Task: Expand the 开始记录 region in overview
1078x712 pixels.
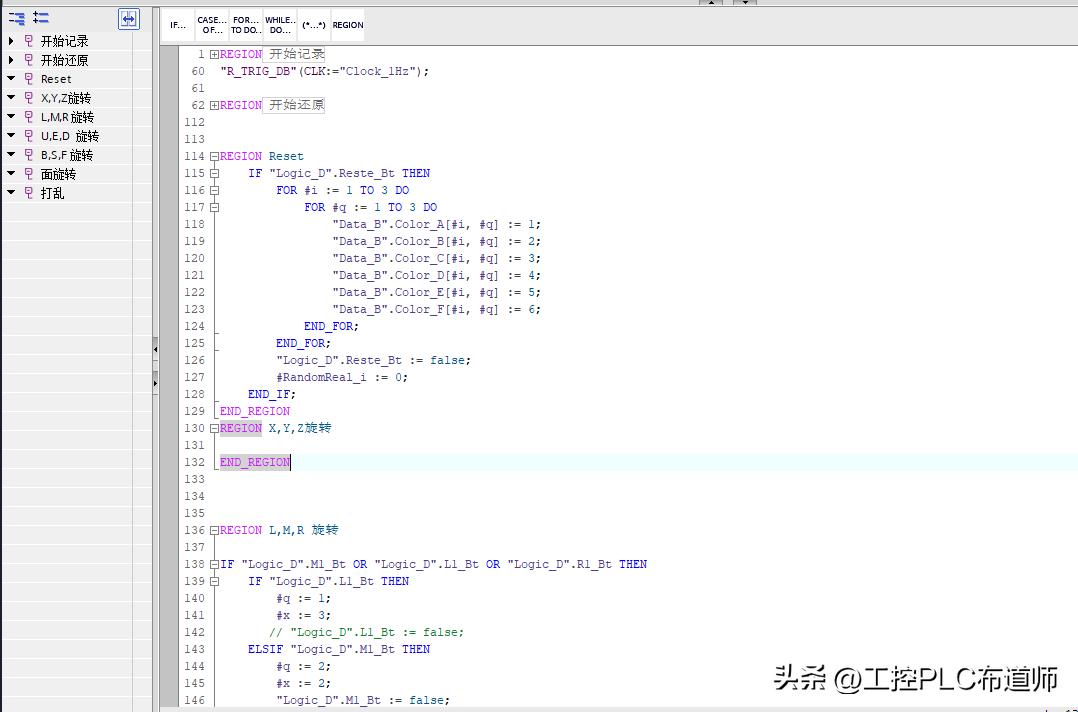Action: click(x=11, y=41)
